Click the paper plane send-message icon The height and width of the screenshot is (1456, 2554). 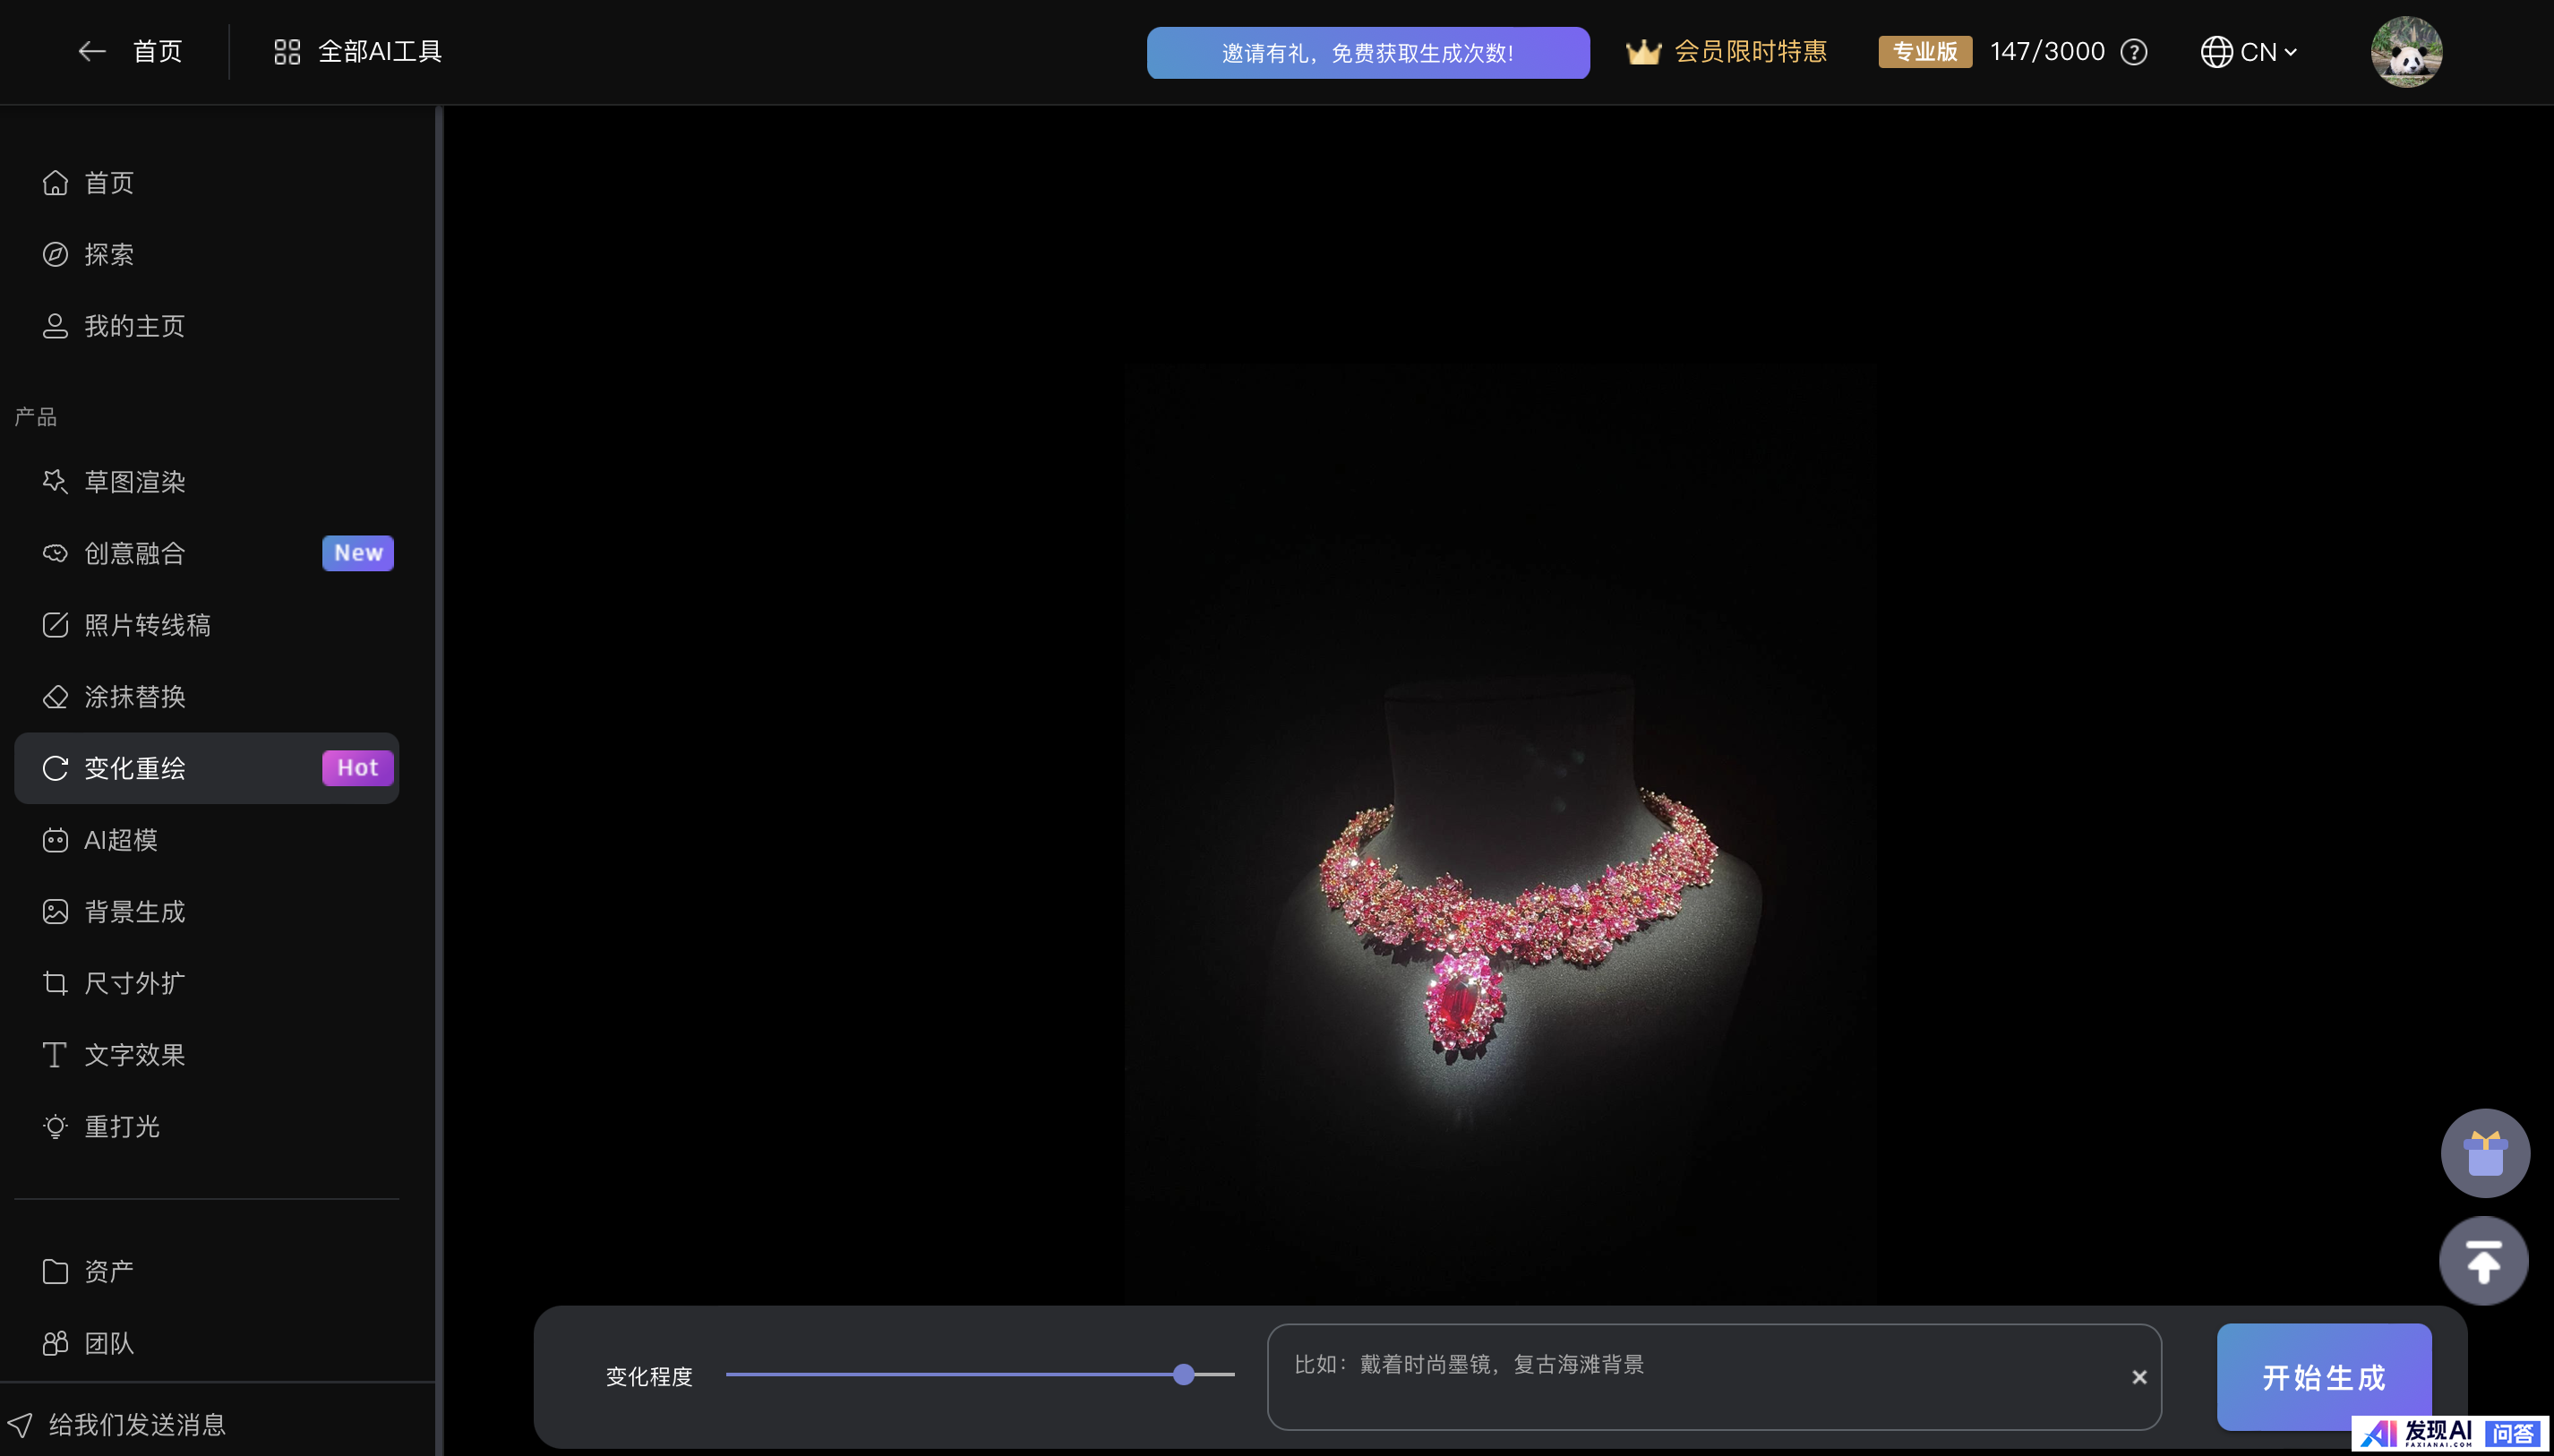tap(20, 1424)
